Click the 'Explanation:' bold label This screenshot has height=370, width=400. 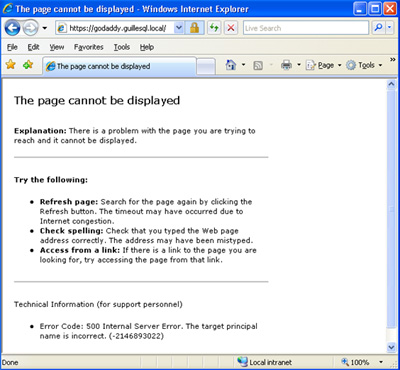40,131
